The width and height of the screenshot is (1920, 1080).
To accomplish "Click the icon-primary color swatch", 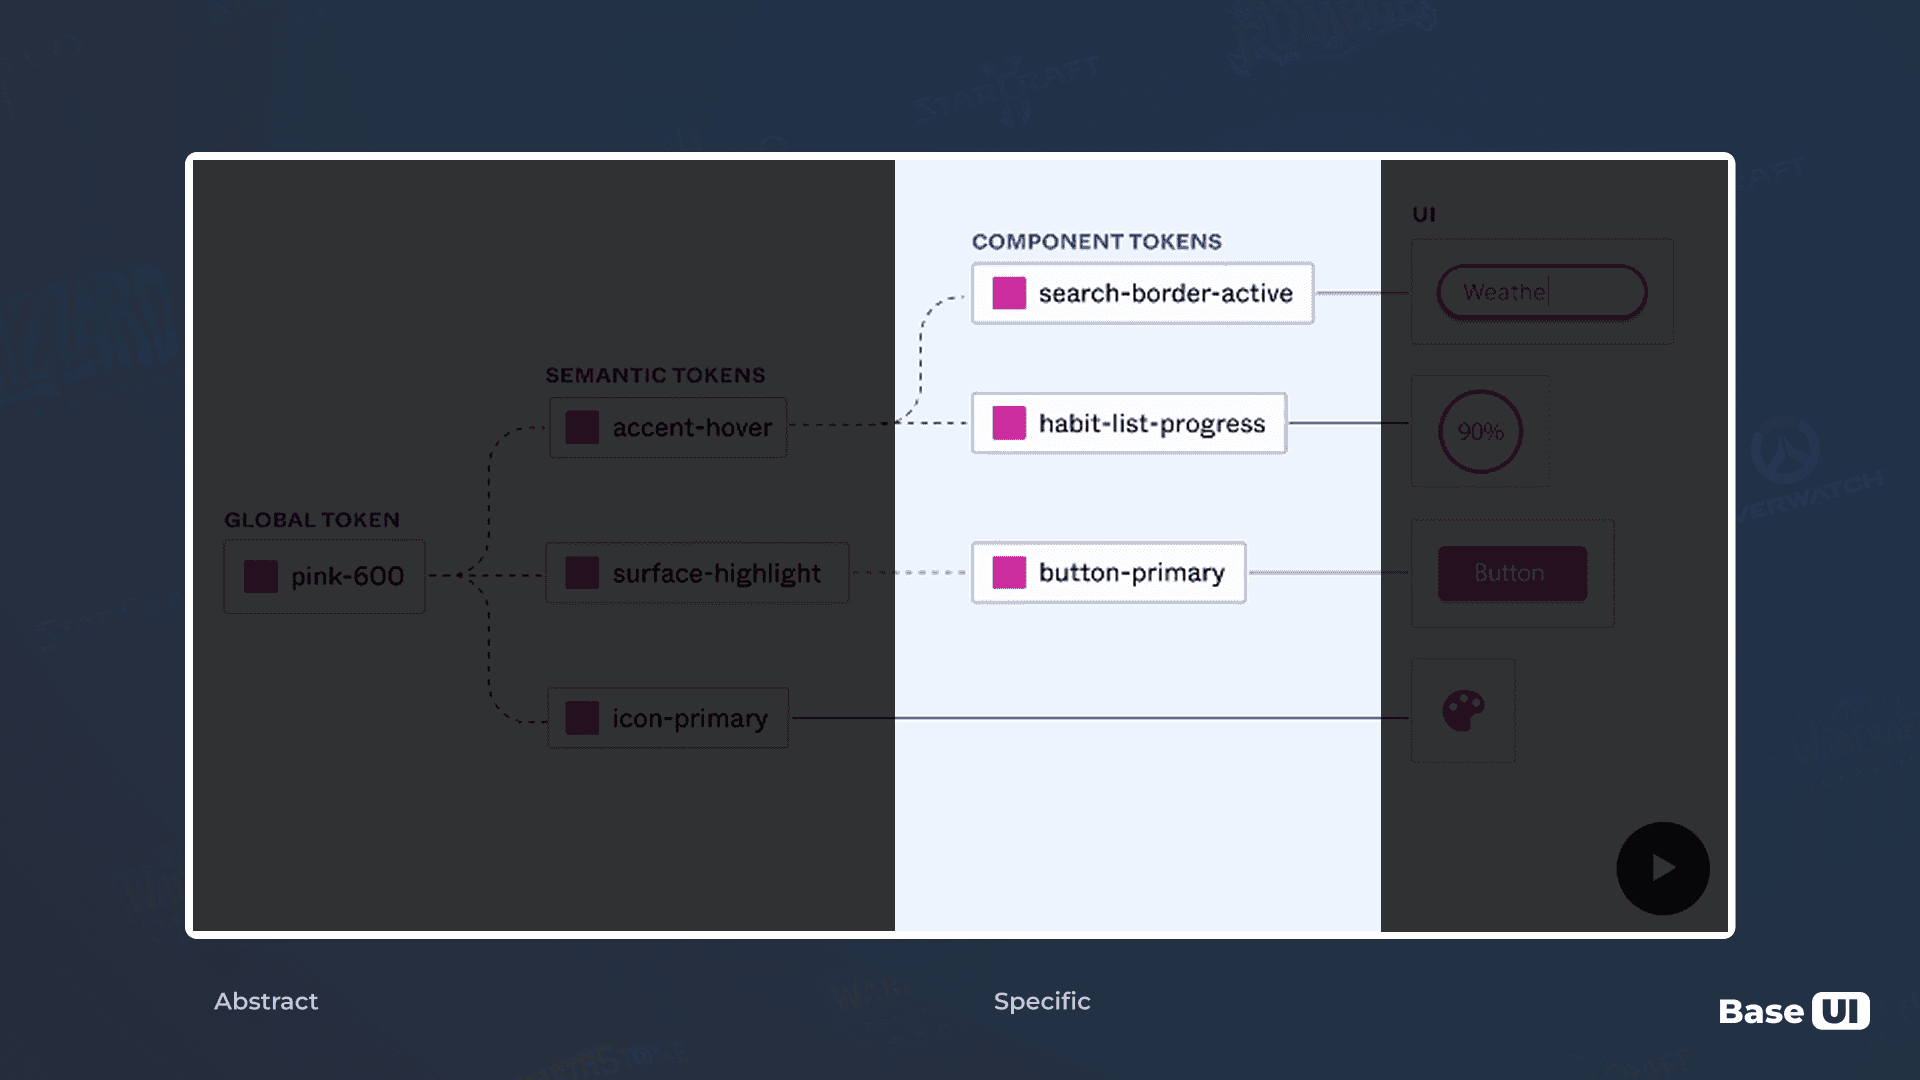I will [x=582, y=718].
